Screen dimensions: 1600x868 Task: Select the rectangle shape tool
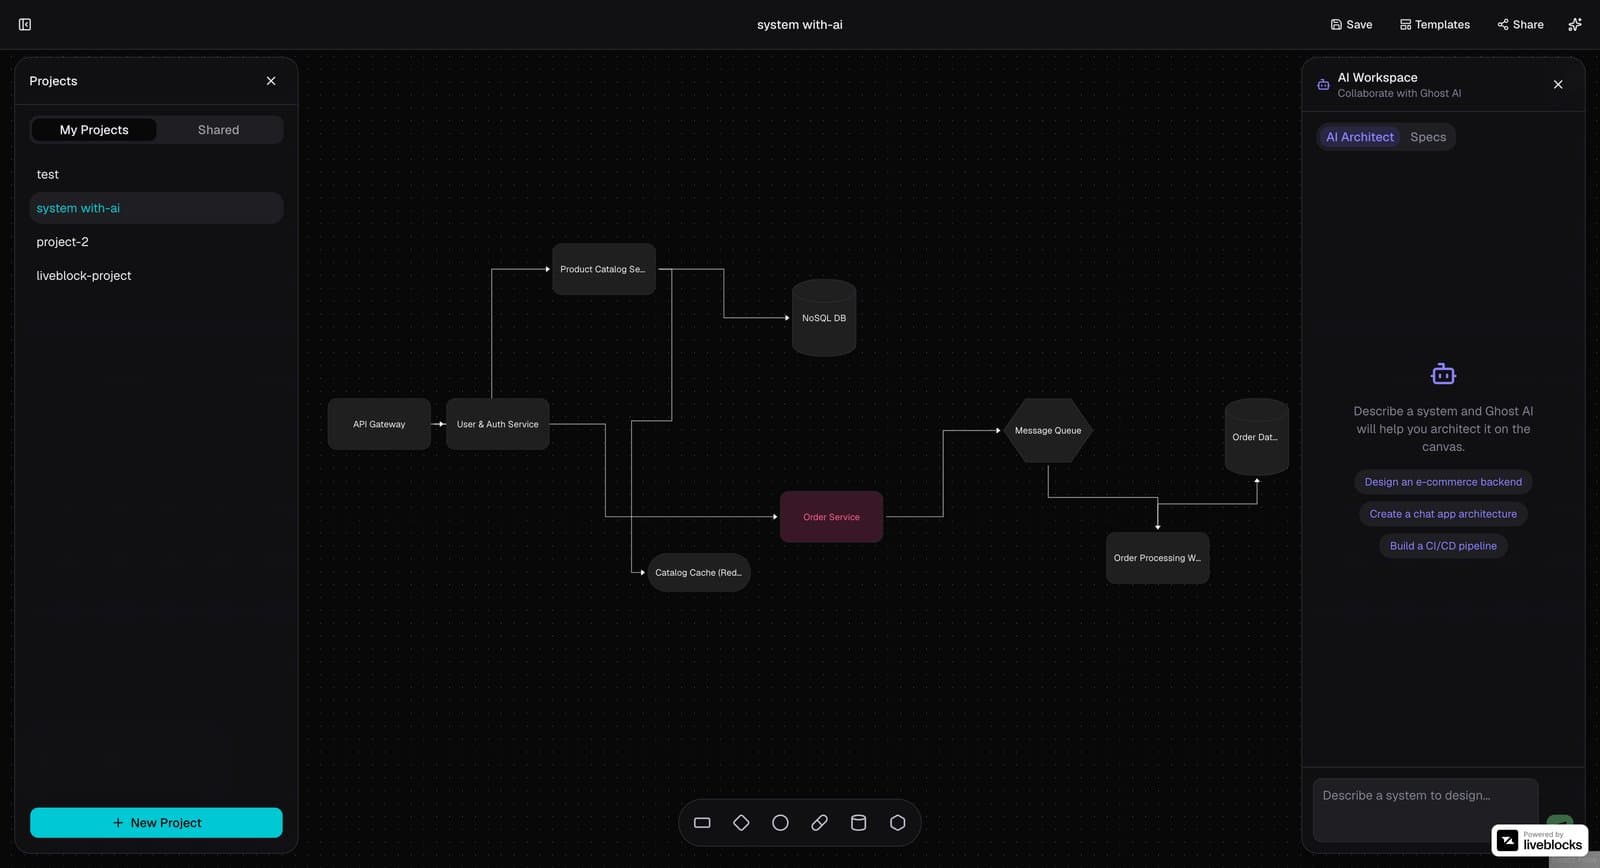pos(702,823)
